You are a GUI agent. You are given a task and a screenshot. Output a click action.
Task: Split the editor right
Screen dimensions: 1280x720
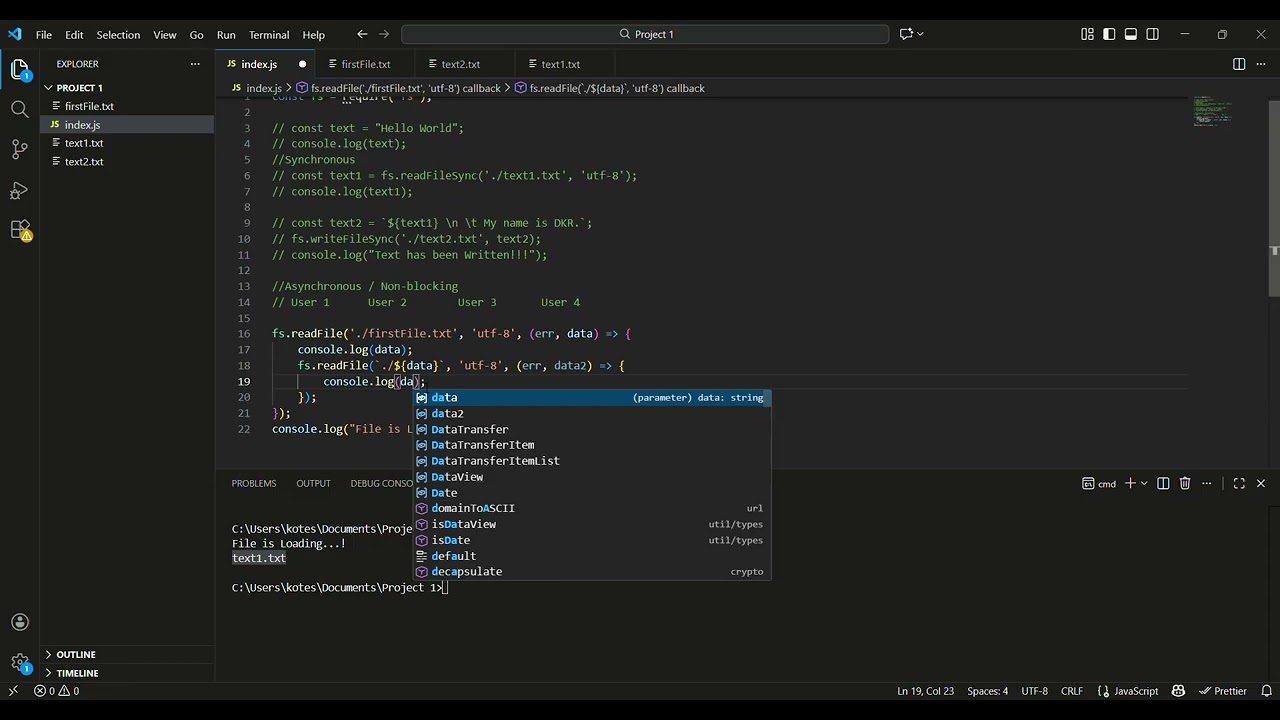tap(1239, 64)
